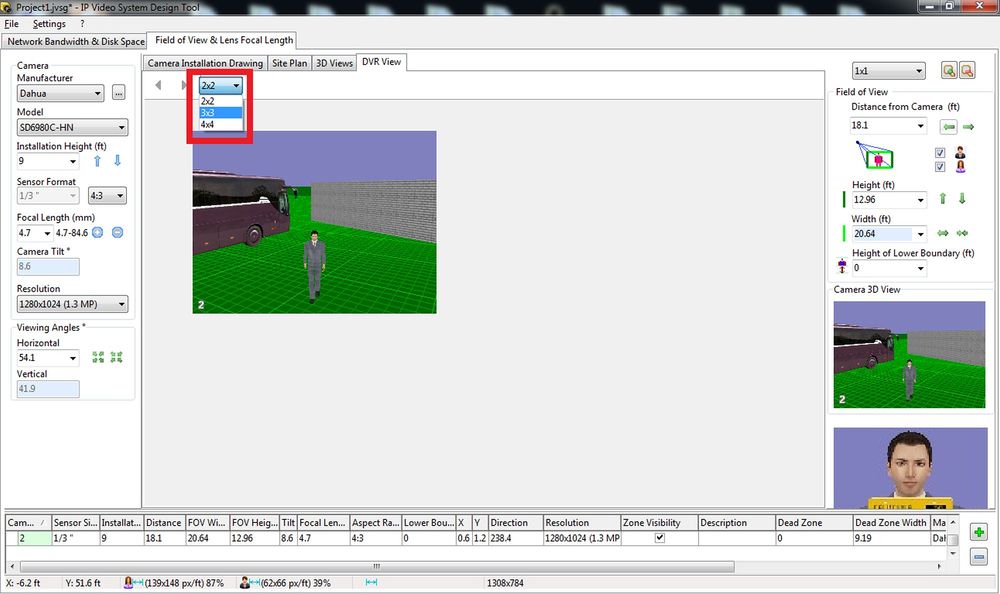Click focal length minus icon
1000x594 pixels.
tap(117, 233)
